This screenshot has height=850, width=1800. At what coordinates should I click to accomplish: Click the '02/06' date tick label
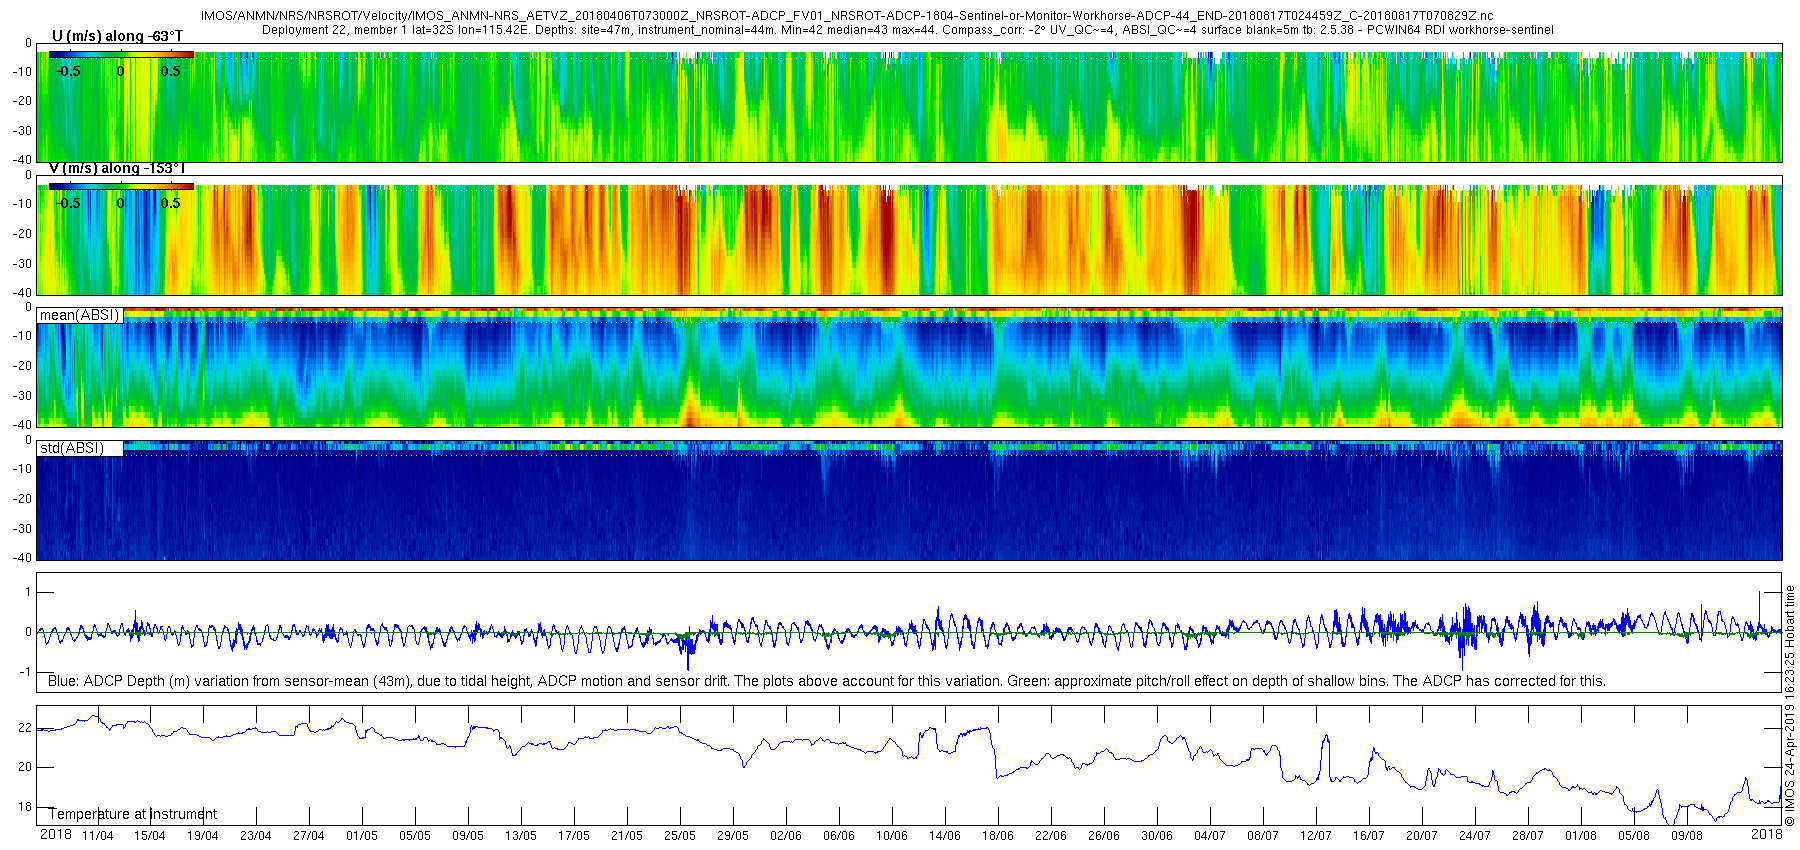(786, 836)
